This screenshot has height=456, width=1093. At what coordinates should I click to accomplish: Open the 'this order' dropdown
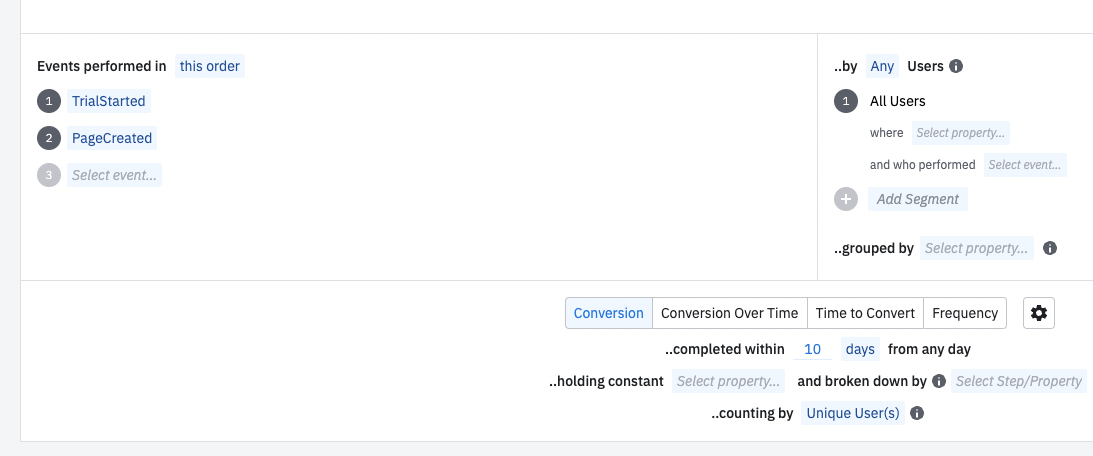(x=210, y=66)
